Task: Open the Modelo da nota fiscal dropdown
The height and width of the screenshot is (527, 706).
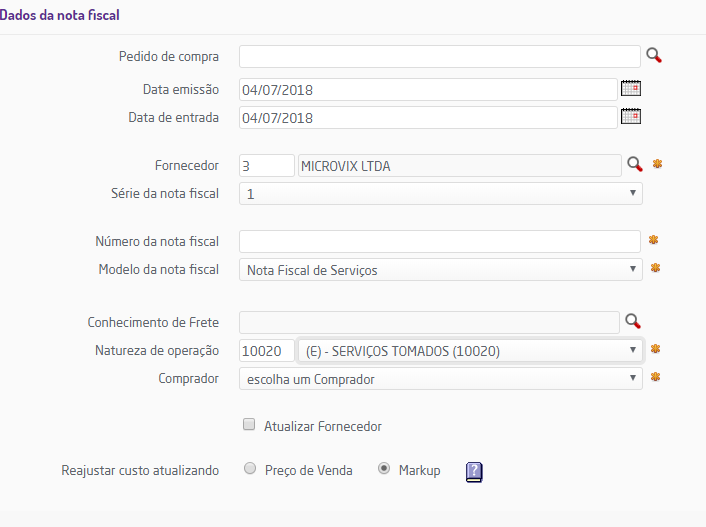Action: 440,269
